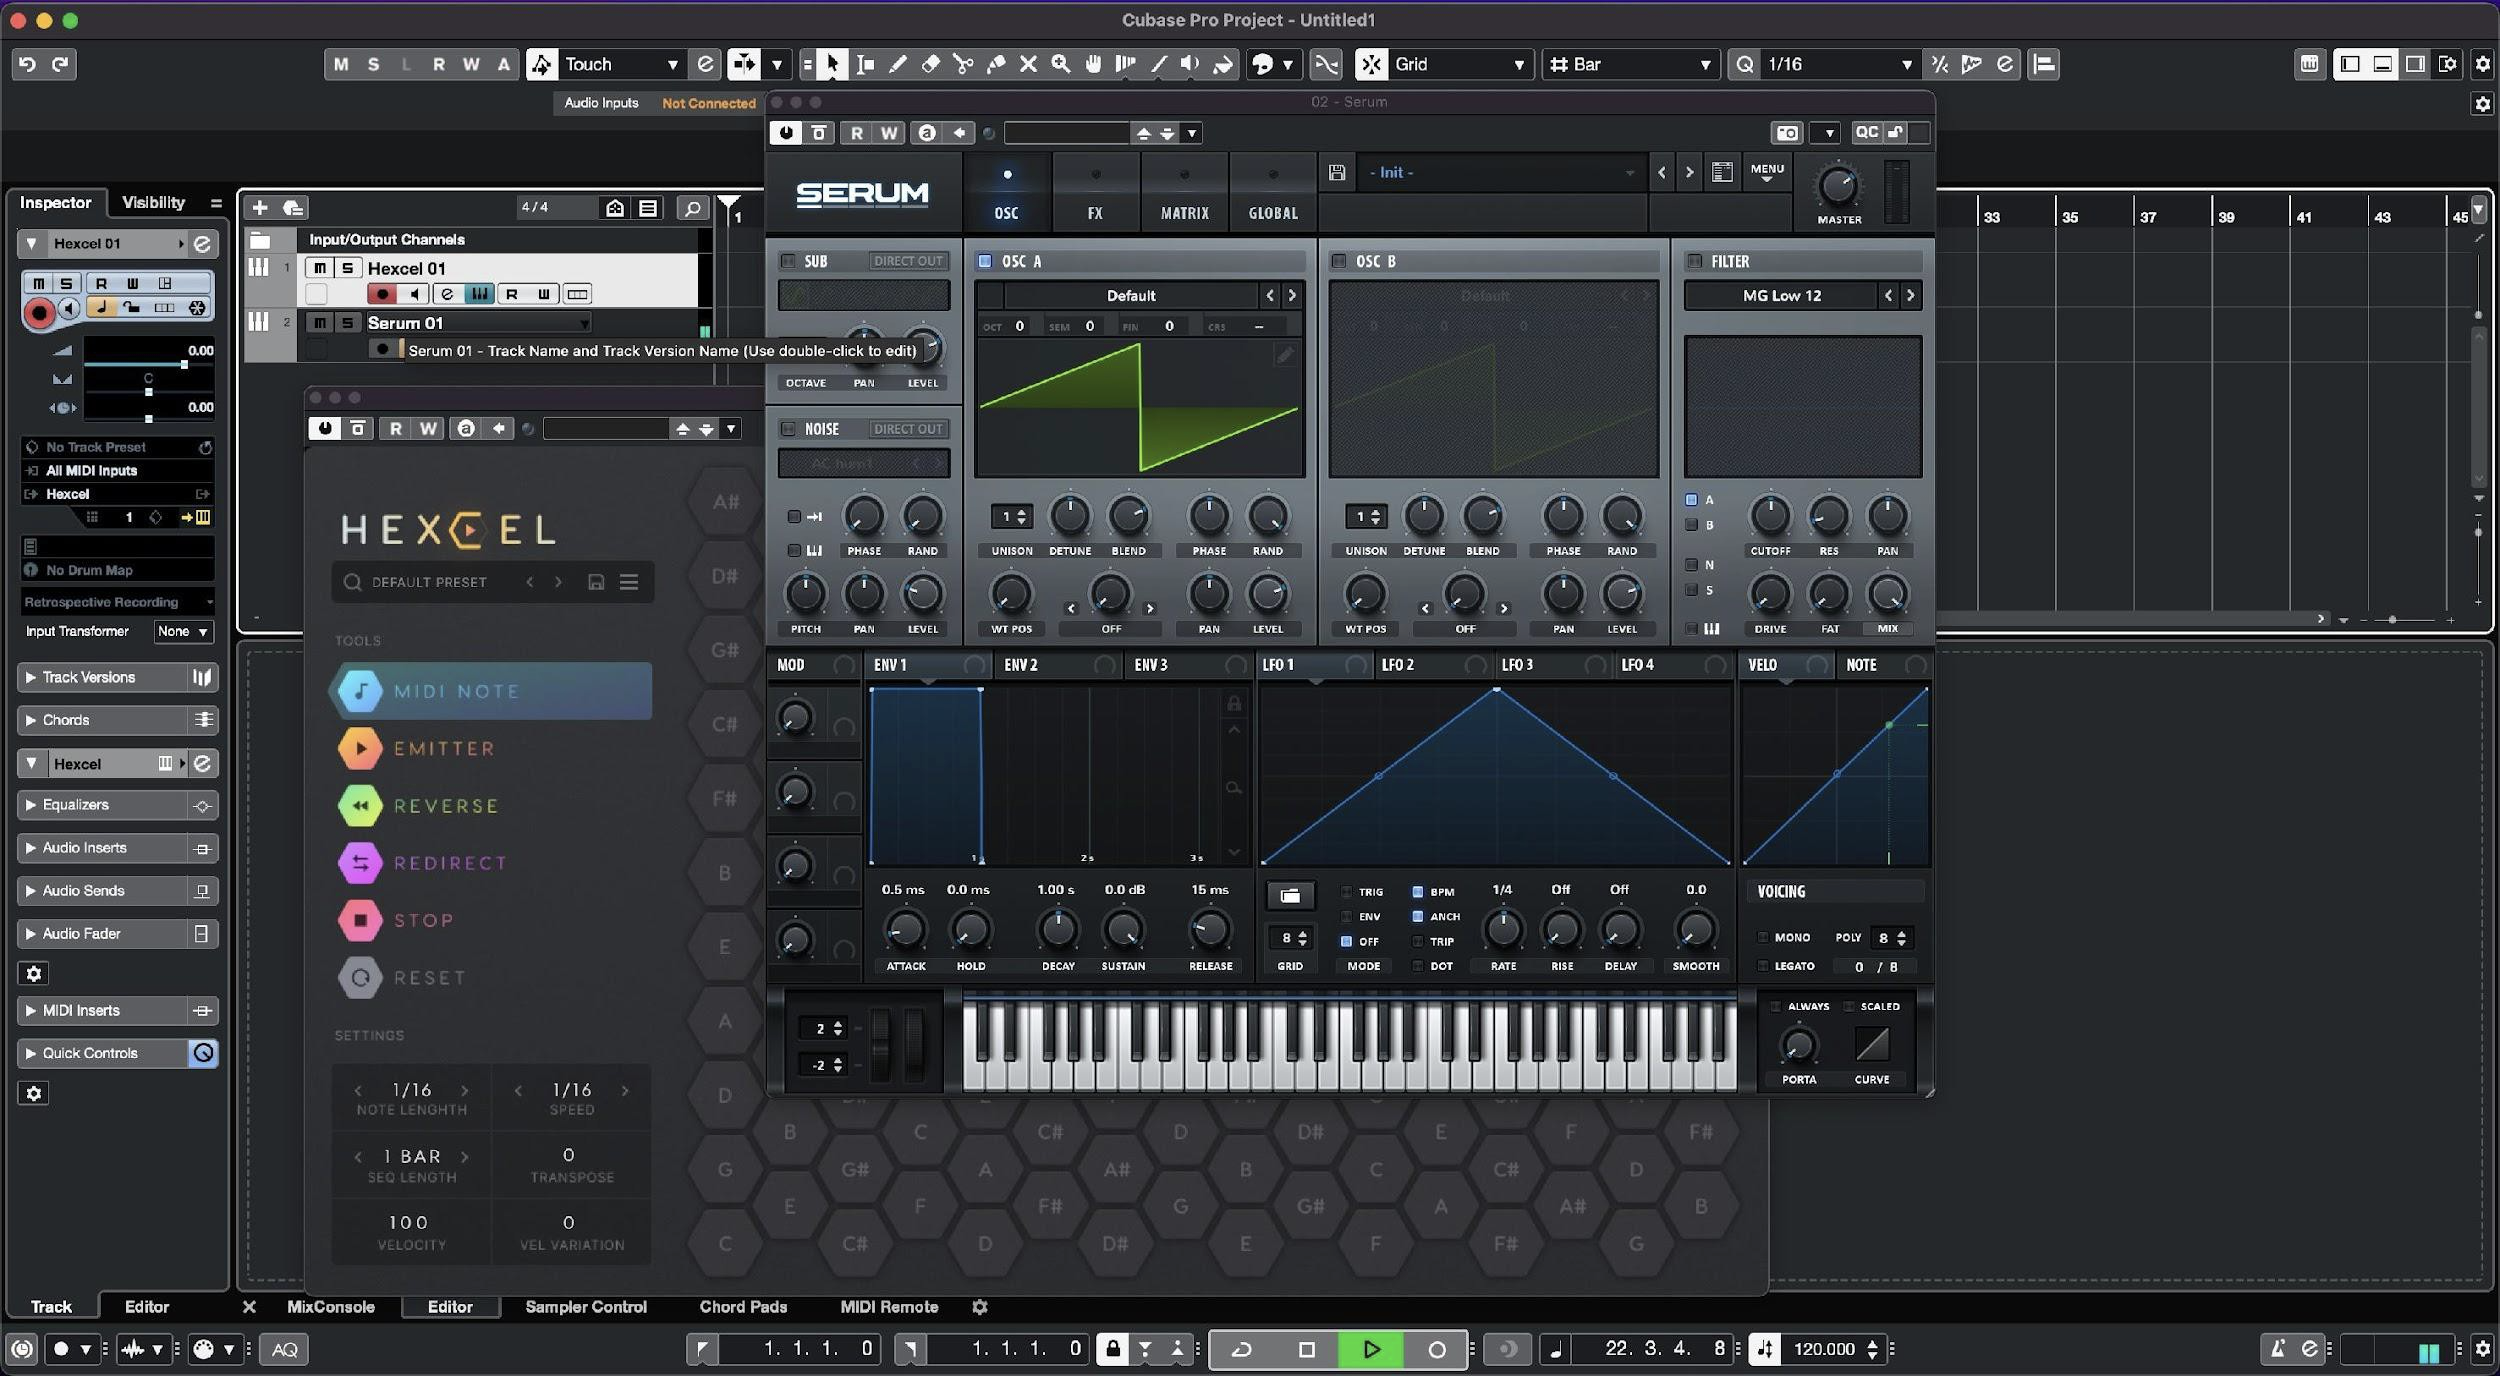Enable the Serum FILTER checkbox
This screenshot has width=2500, height=1376.
(1694, 261)
